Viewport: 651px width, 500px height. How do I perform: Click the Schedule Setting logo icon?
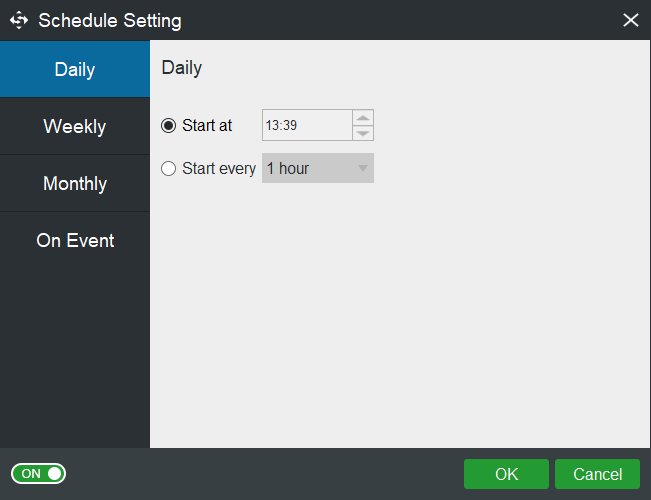pos(19,20)
